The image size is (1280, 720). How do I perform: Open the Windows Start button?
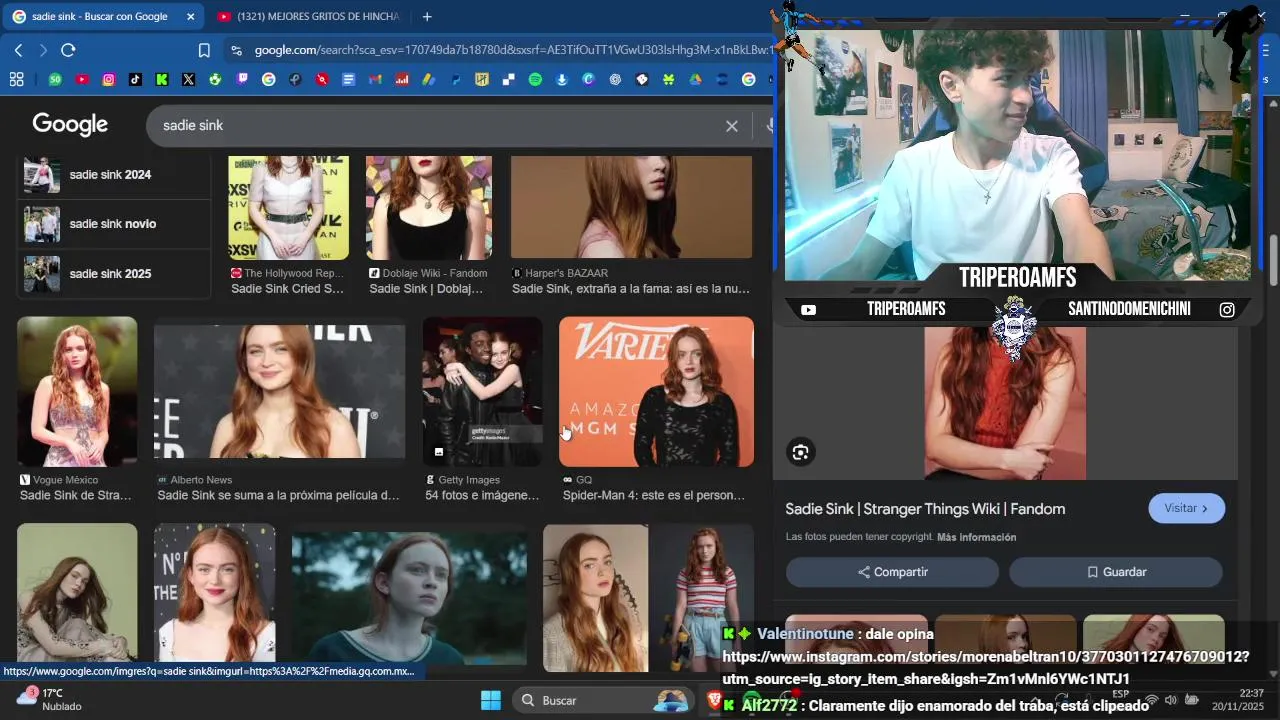coord(490,700)
